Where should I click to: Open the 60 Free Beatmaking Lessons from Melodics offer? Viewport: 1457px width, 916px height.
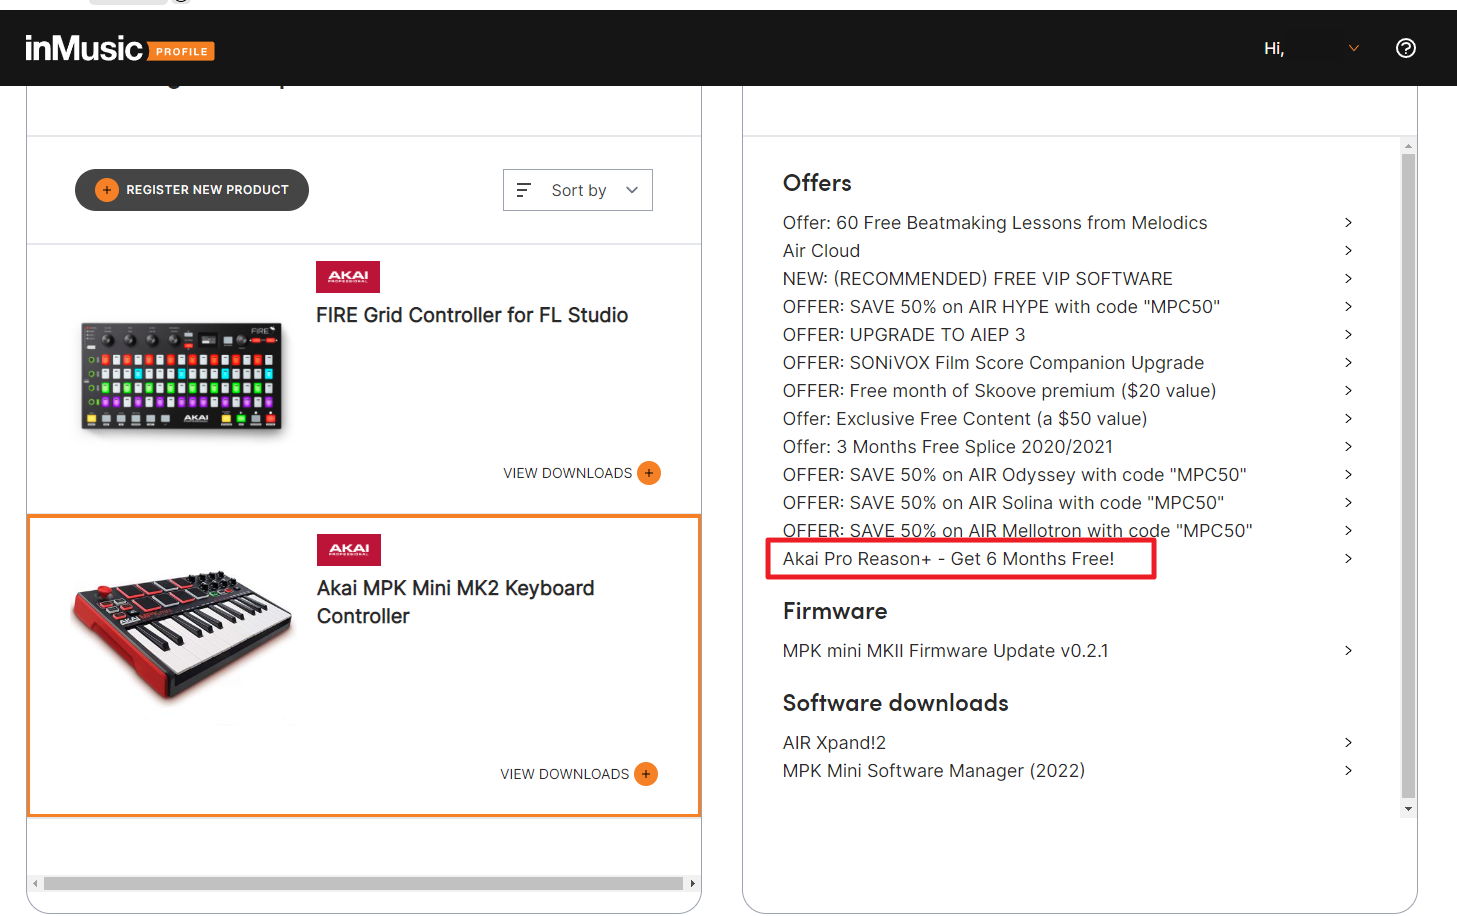(x=995, y=223)
